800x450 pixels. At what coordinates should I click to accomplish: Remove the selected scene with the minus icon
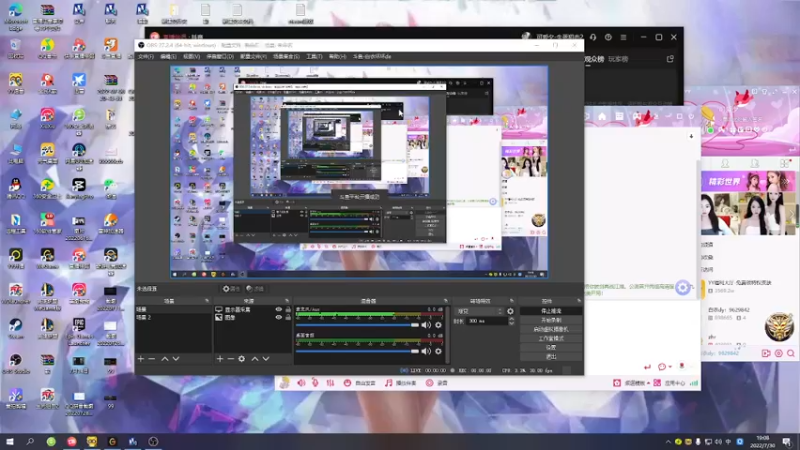click(152, 359)
